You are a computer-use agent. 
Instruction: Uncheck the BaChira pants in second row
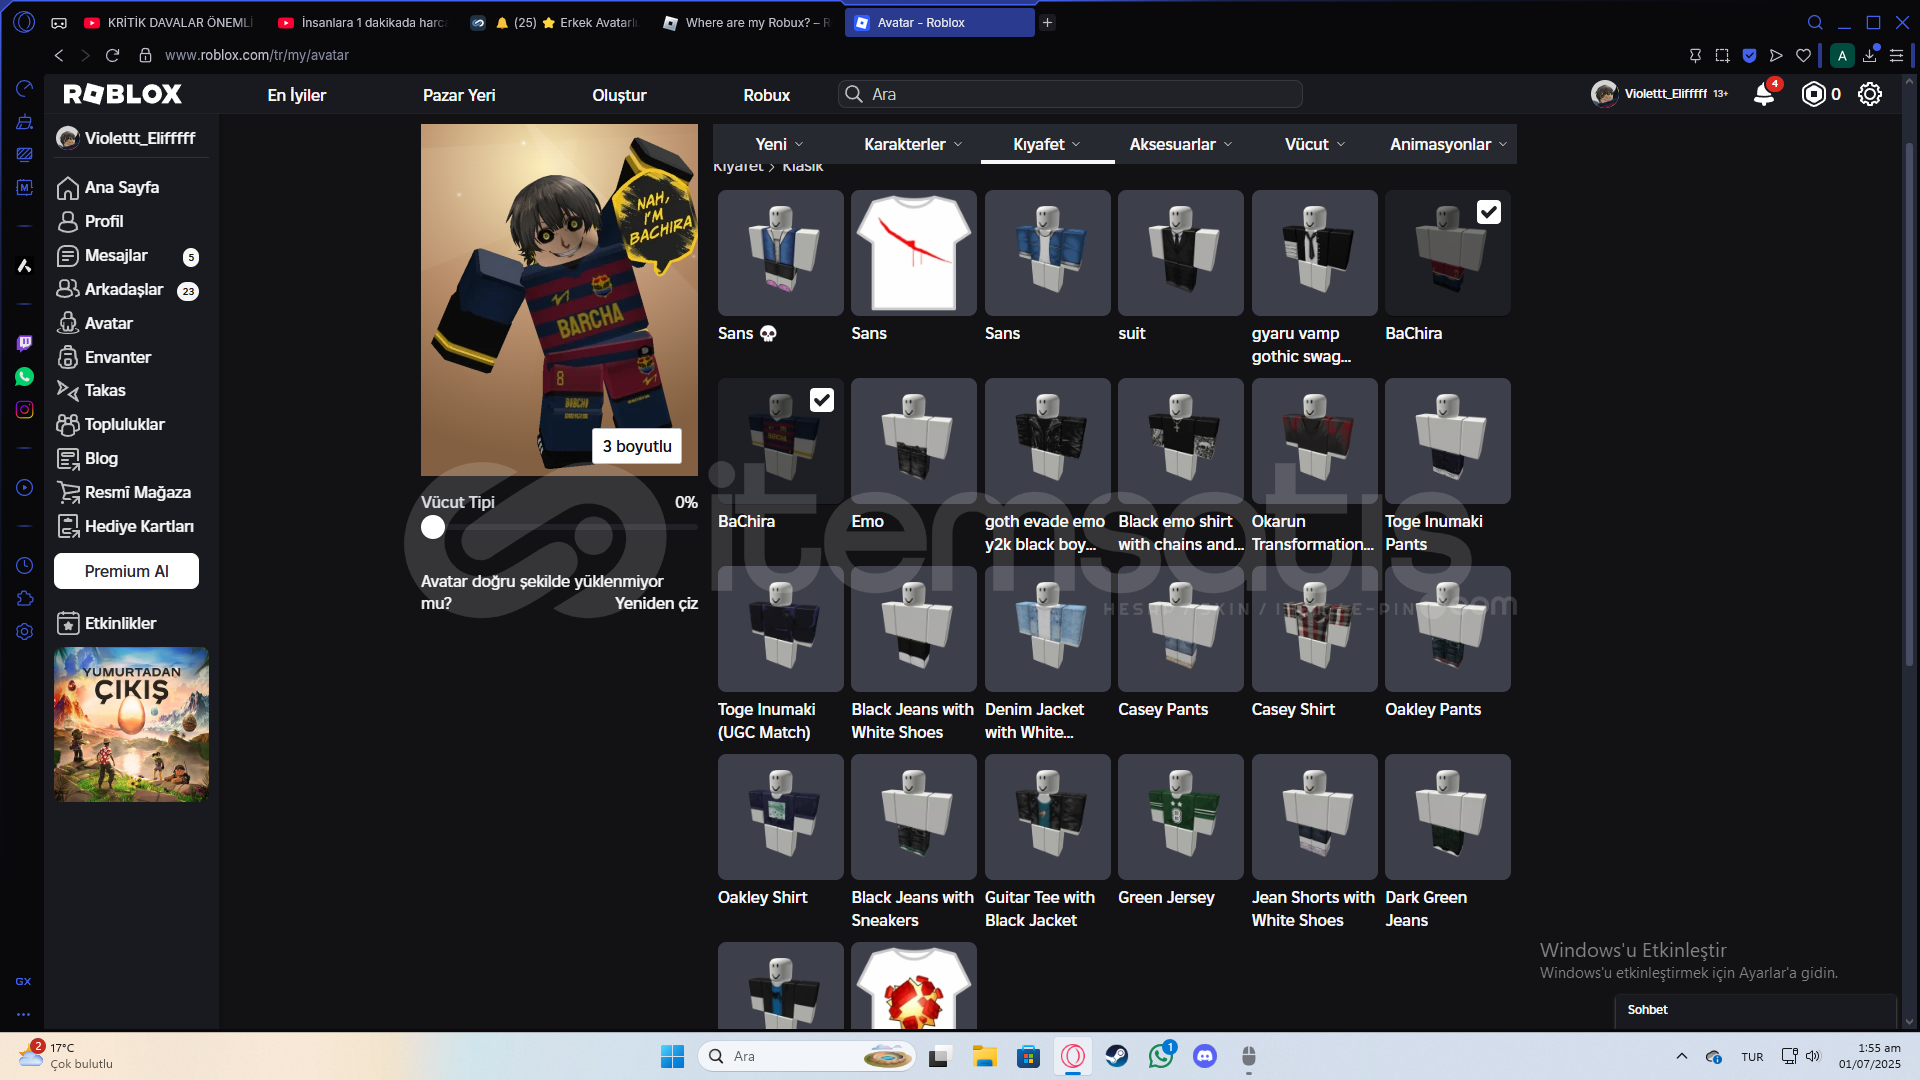[821, 400]
